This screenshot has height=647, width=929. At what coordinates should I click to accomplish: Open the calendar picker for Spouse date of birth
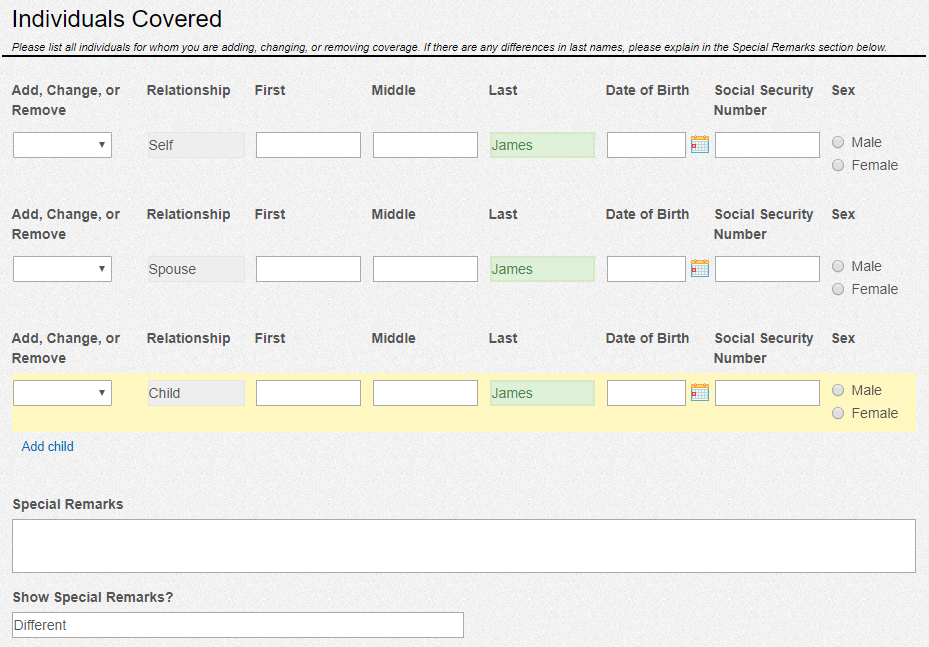pyautogui.click(x=700, y=268)
